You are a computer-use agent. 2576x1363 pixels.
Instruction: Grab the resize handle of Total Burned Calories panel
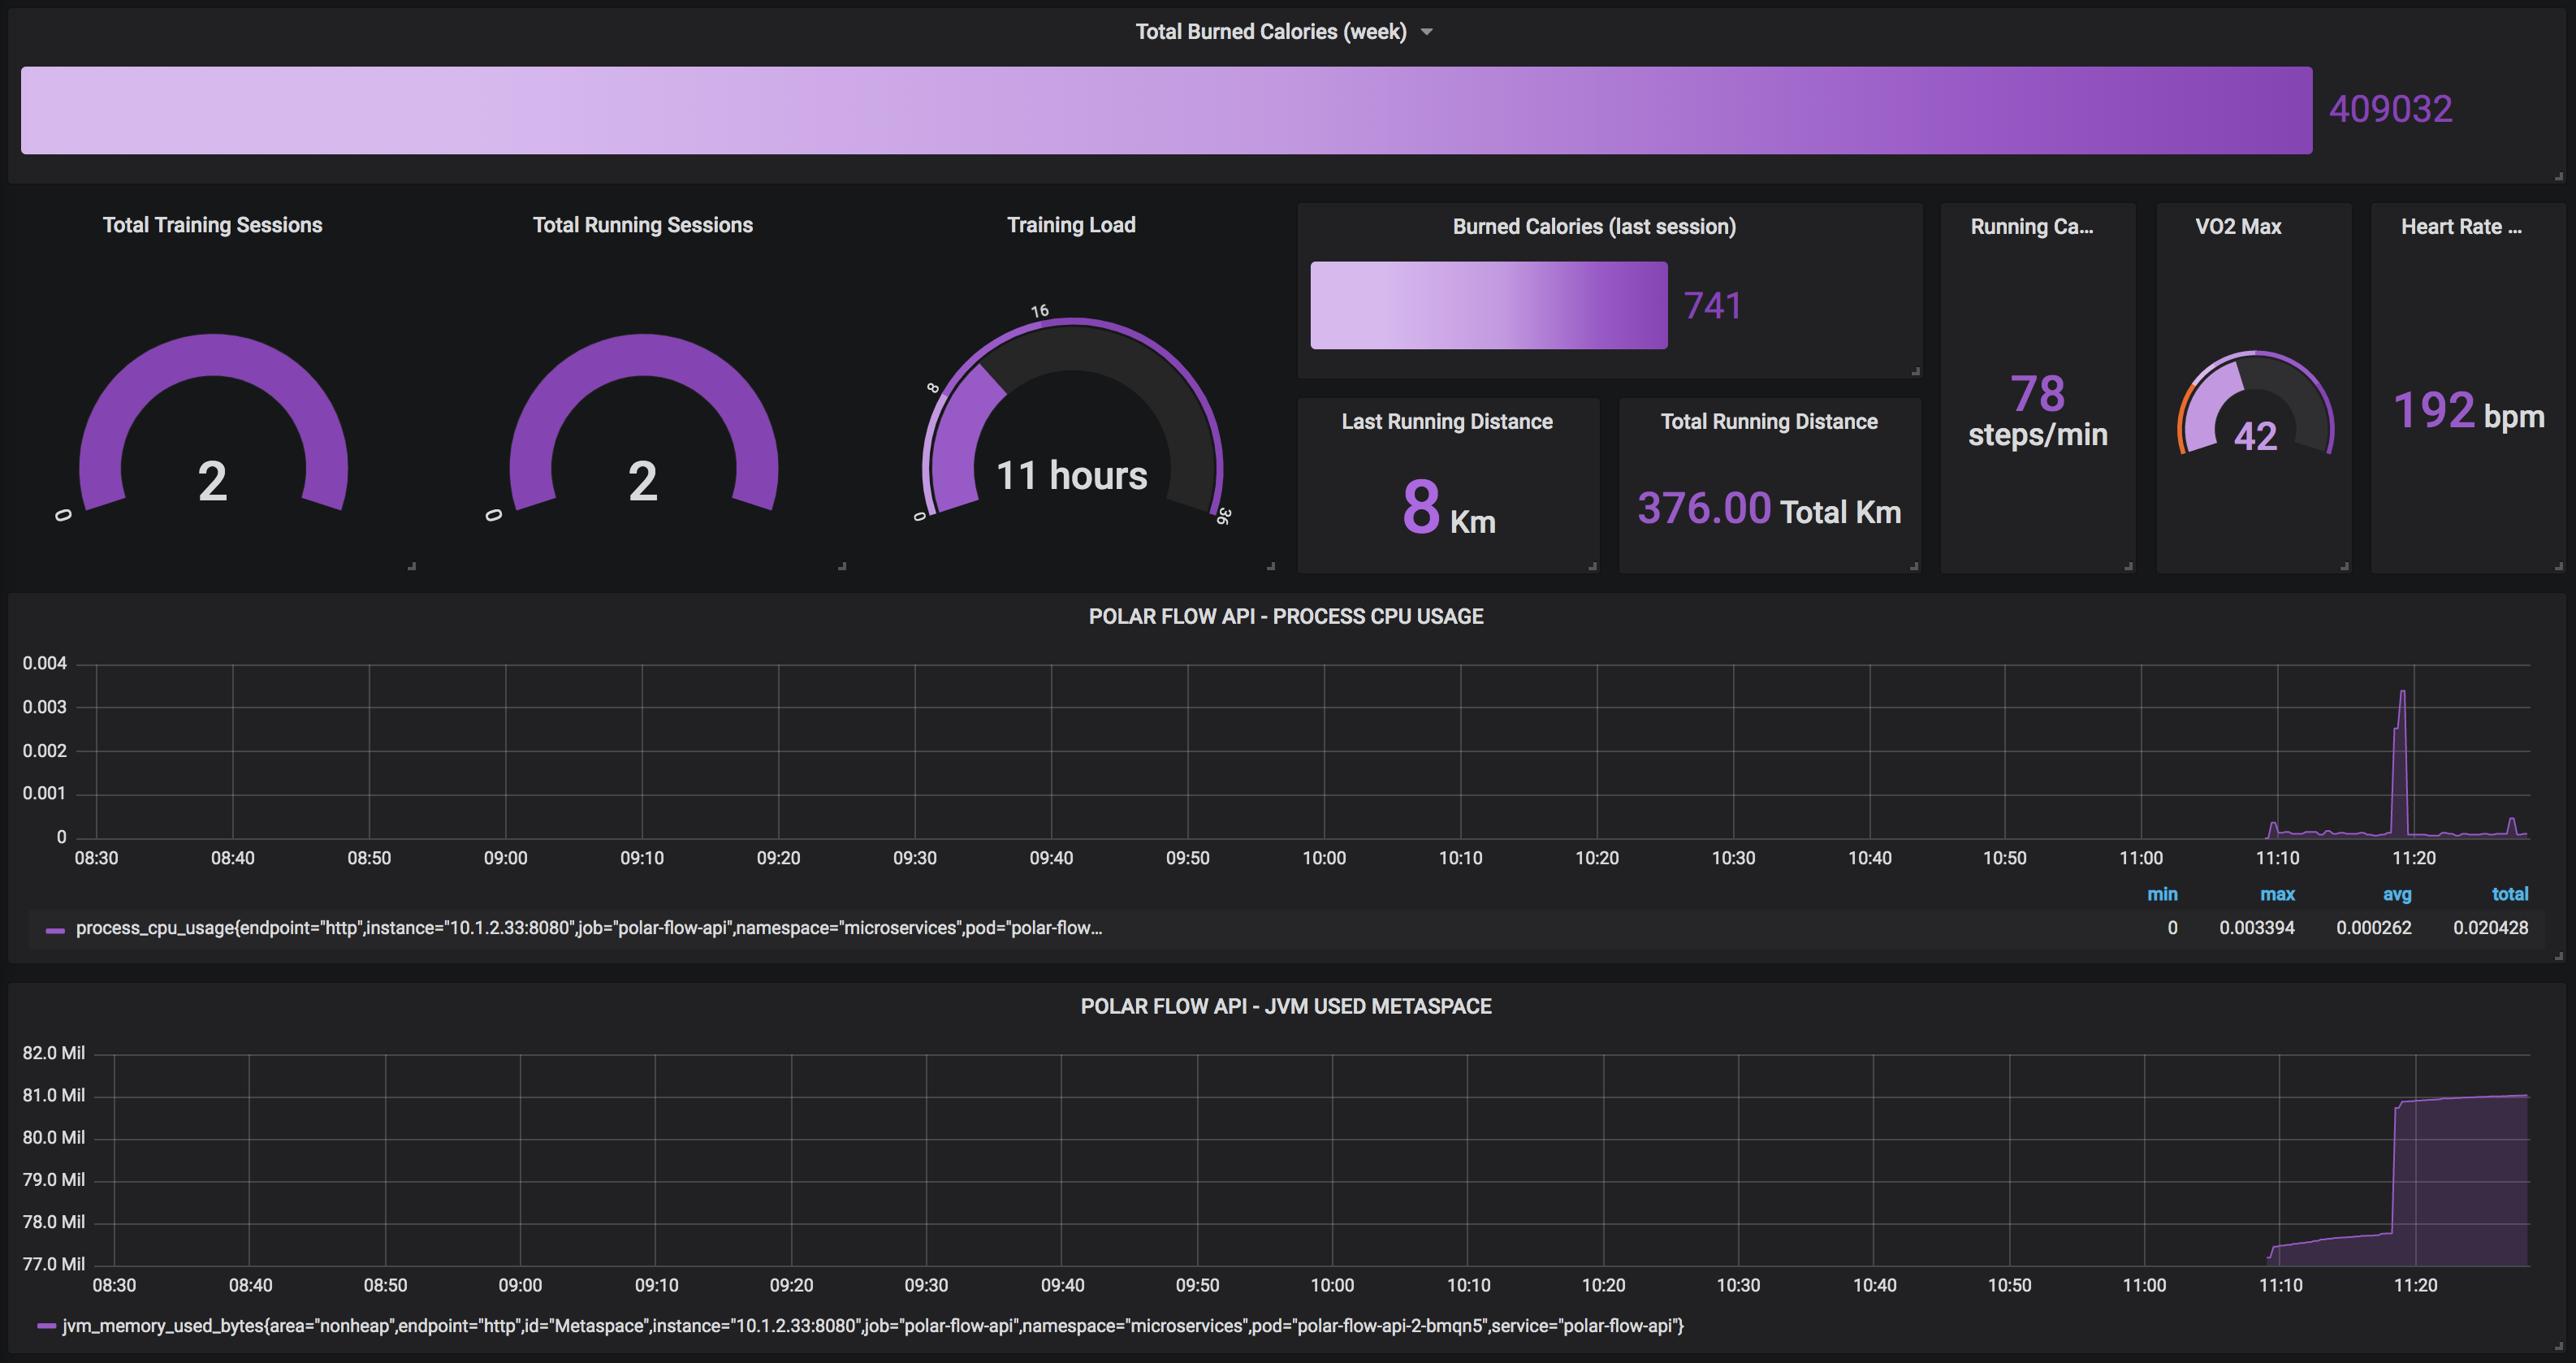[x=2559, y=176]
